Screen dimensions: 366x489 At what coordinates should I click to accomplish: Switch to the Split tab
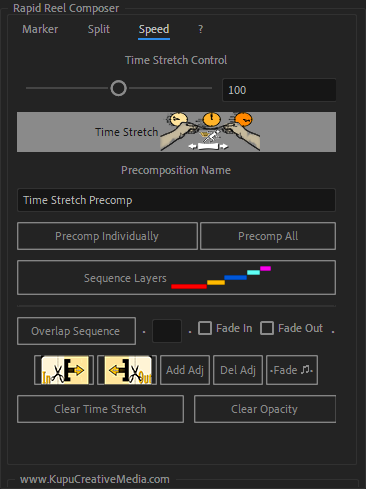point(99,29)
